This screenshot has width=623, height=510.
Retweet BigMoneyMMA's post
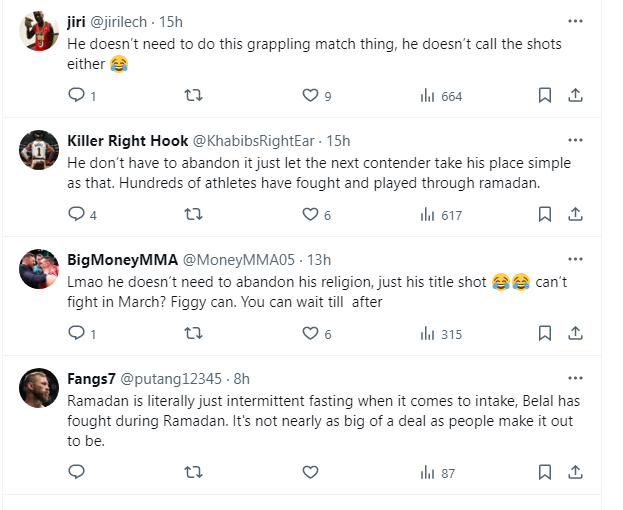coord(194,334)
